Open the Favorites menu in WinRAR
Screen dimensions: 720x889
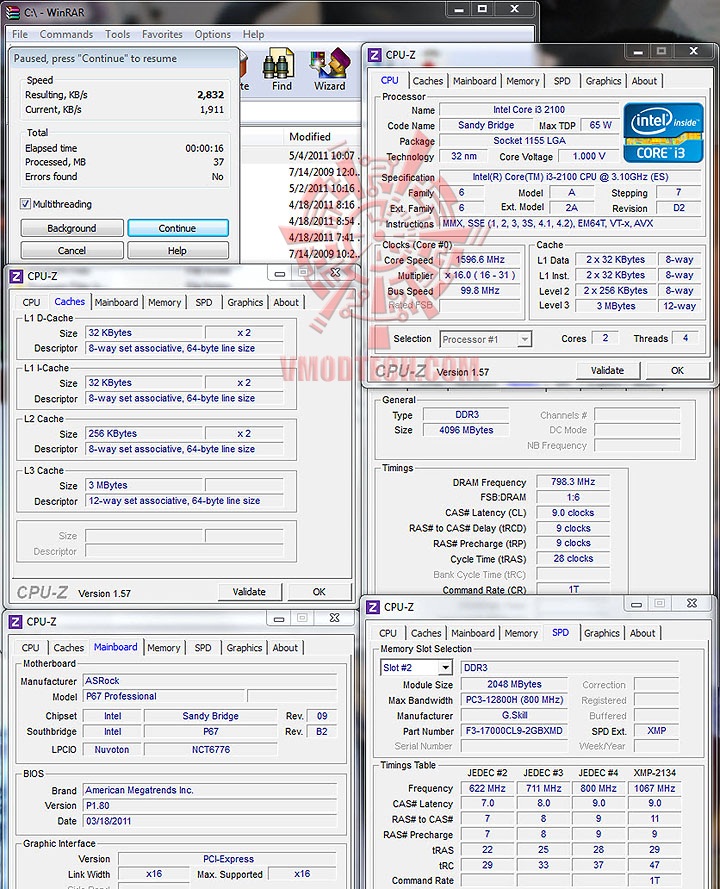click(x=162, y=34)
